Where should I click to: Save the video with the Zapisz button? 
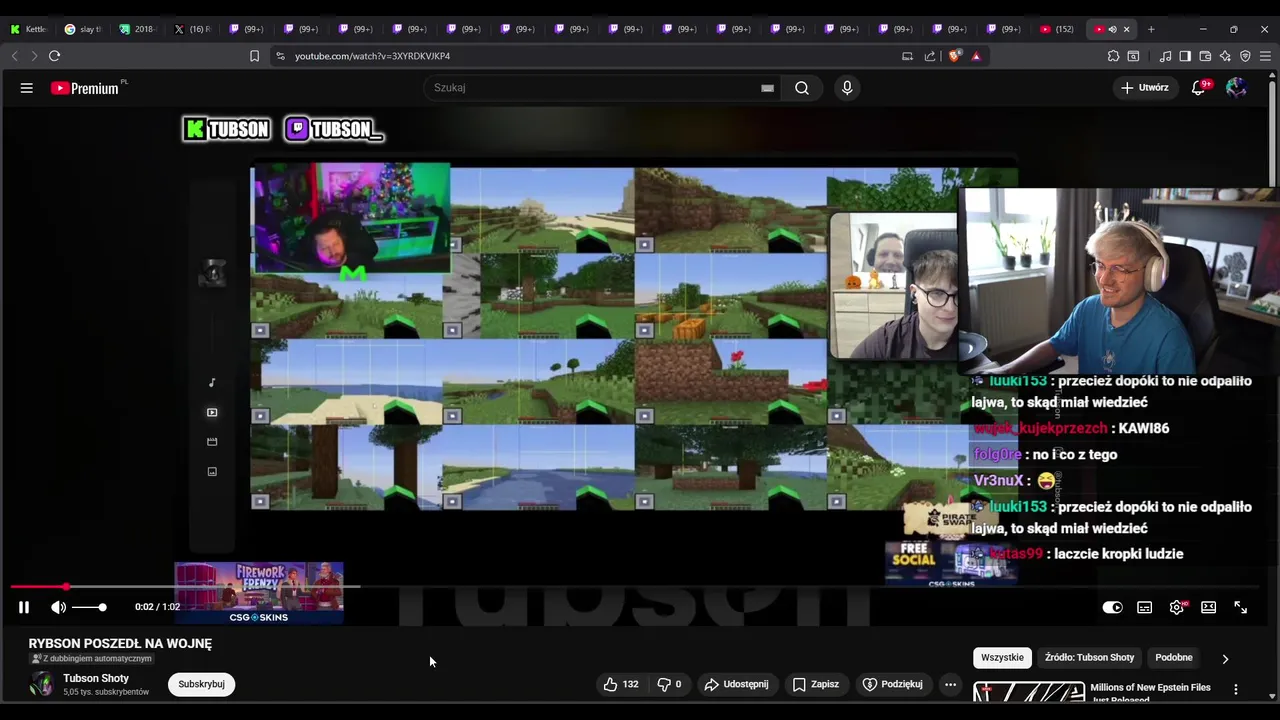pyautogui.click(x=815, y=684)
